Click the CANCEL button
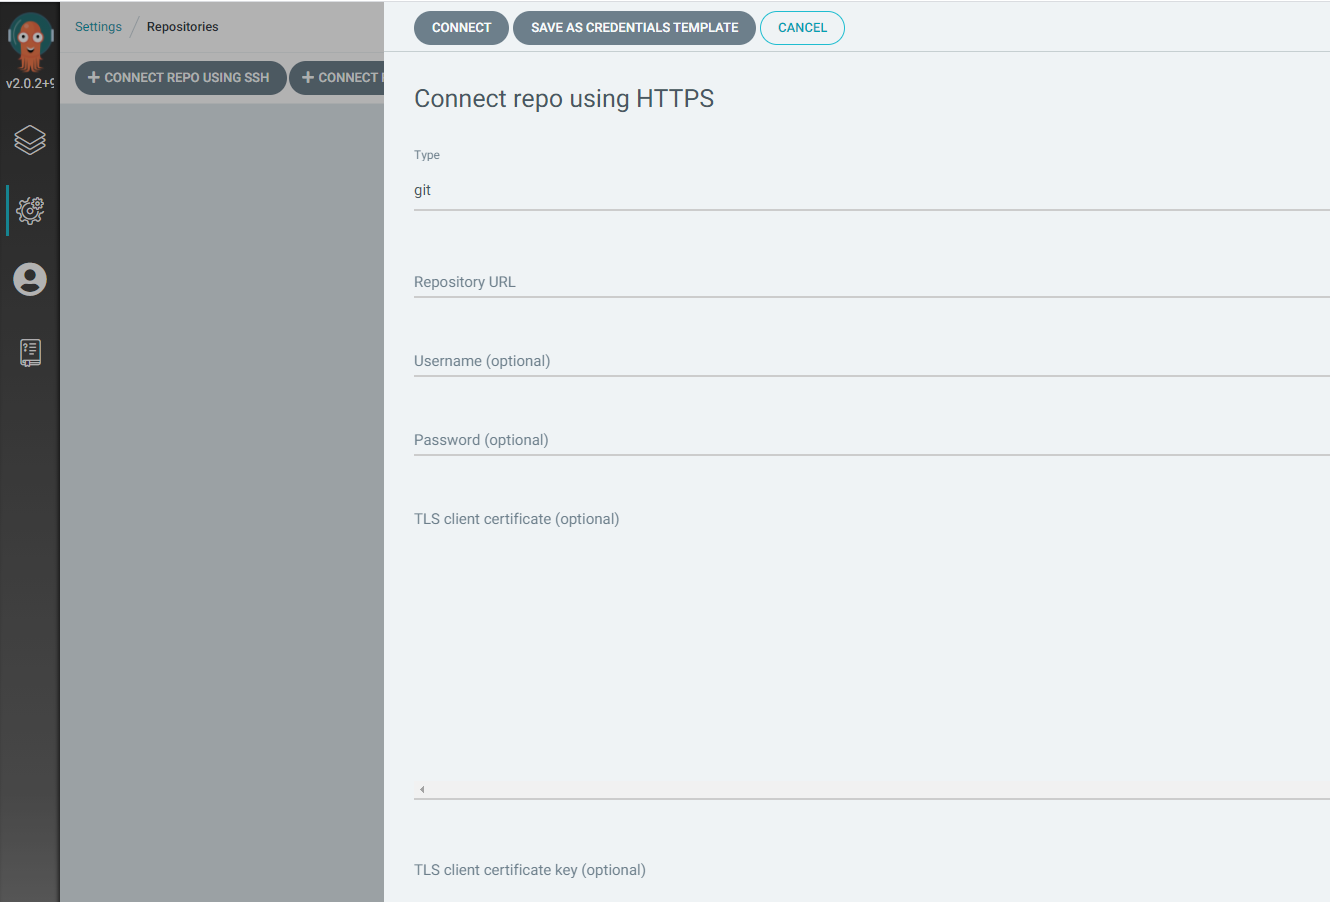The image size is (1330, 902). point(802,28)
